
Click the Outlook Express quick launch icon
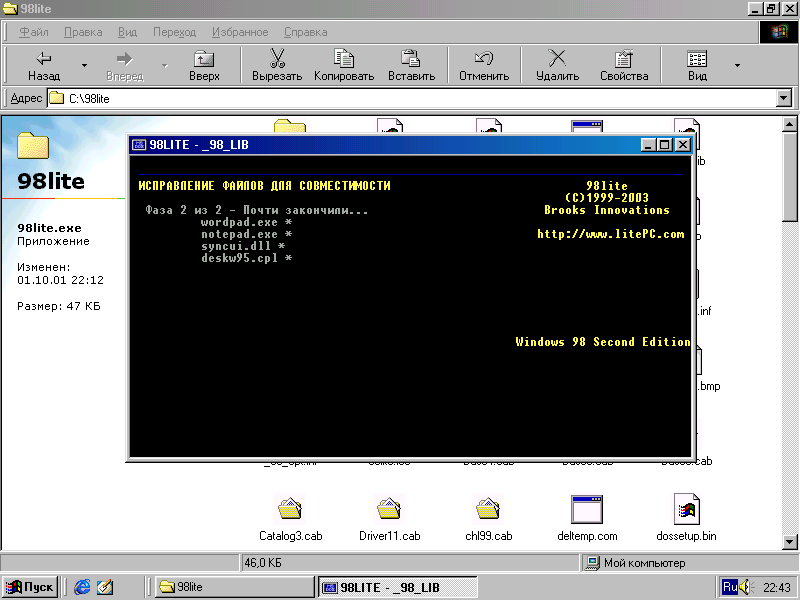[105, 587]
